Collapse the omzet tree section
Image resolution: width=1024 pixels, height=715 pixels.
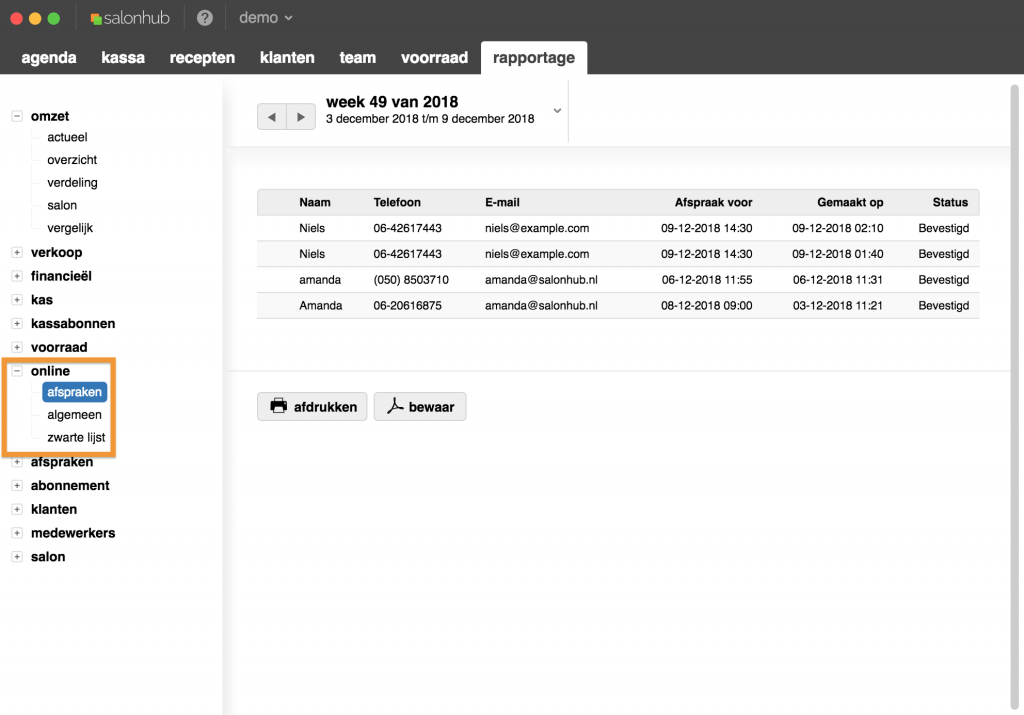(x=17, y=116)
